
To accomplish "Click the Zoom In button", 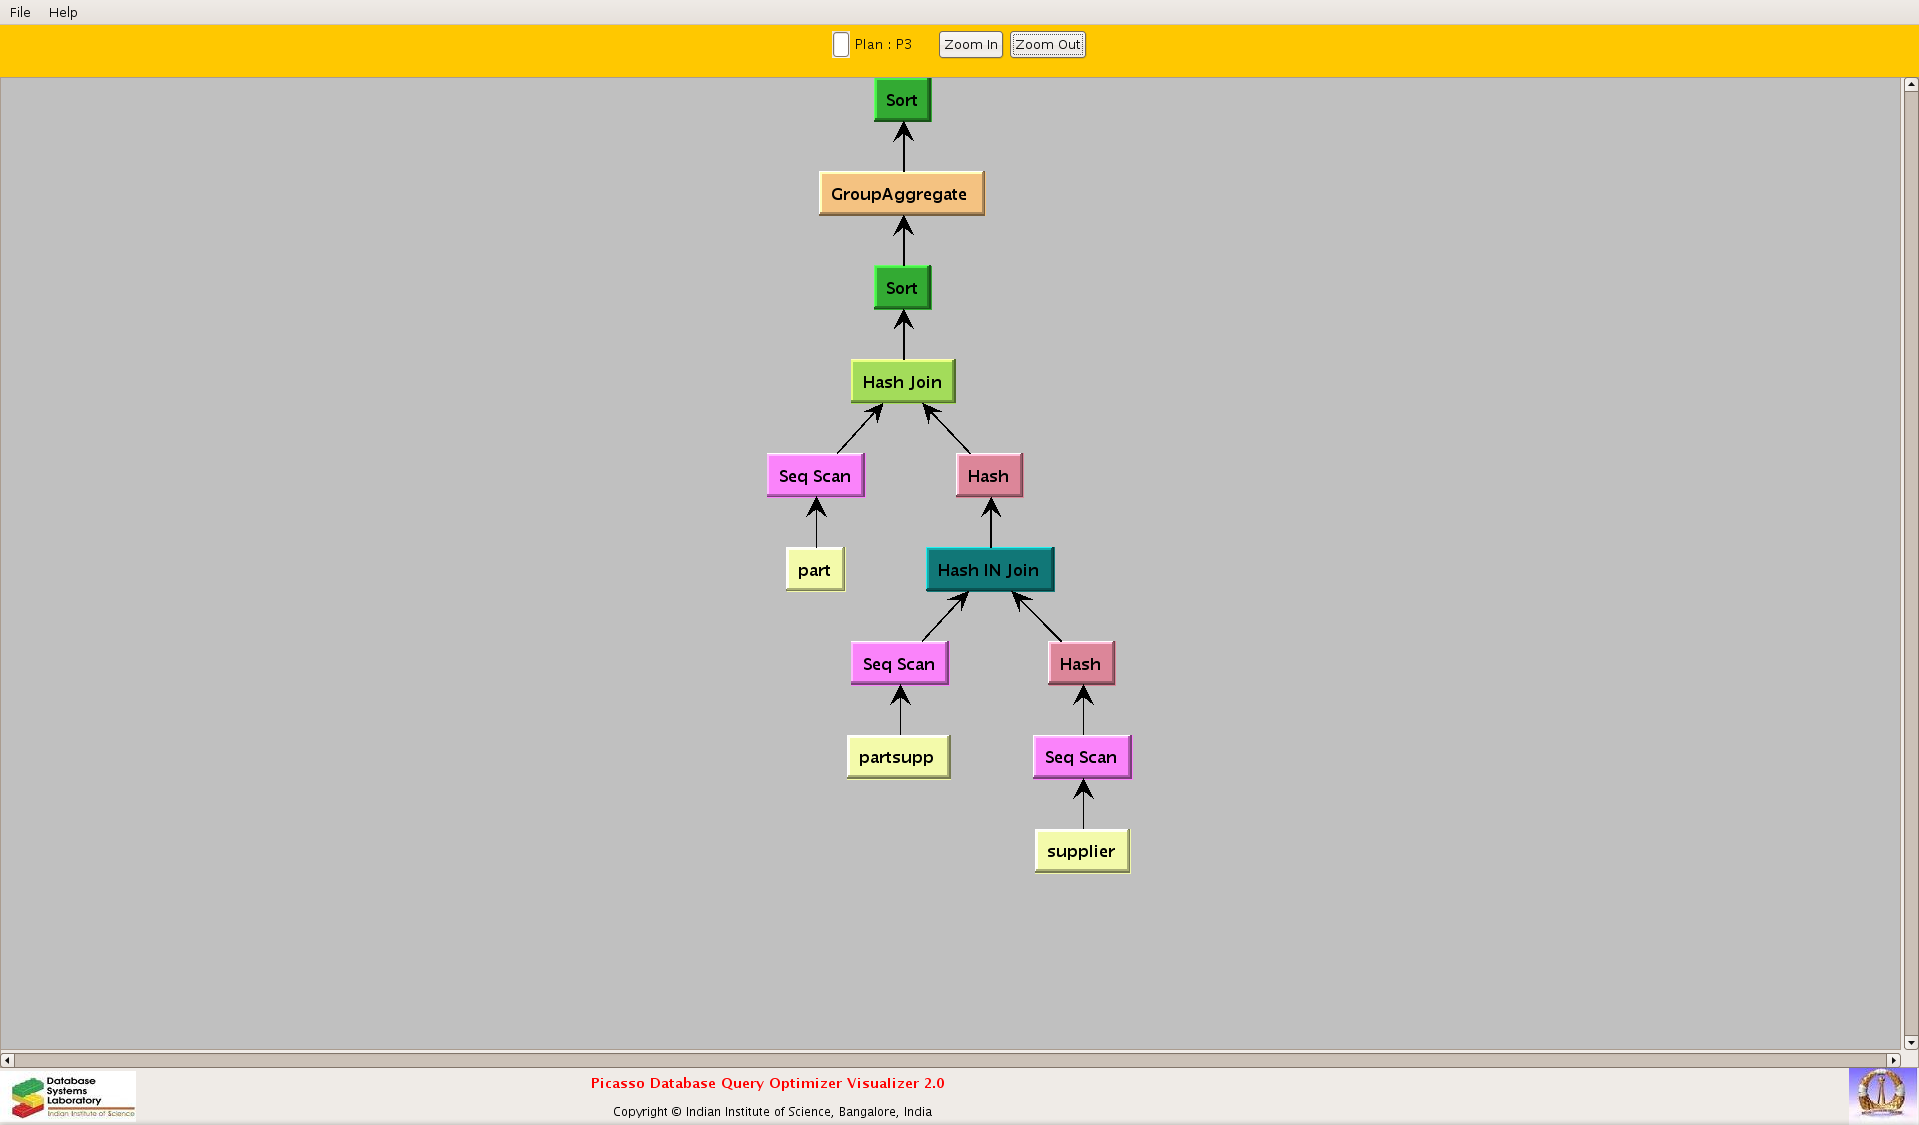I will click(x=970, y=45).
